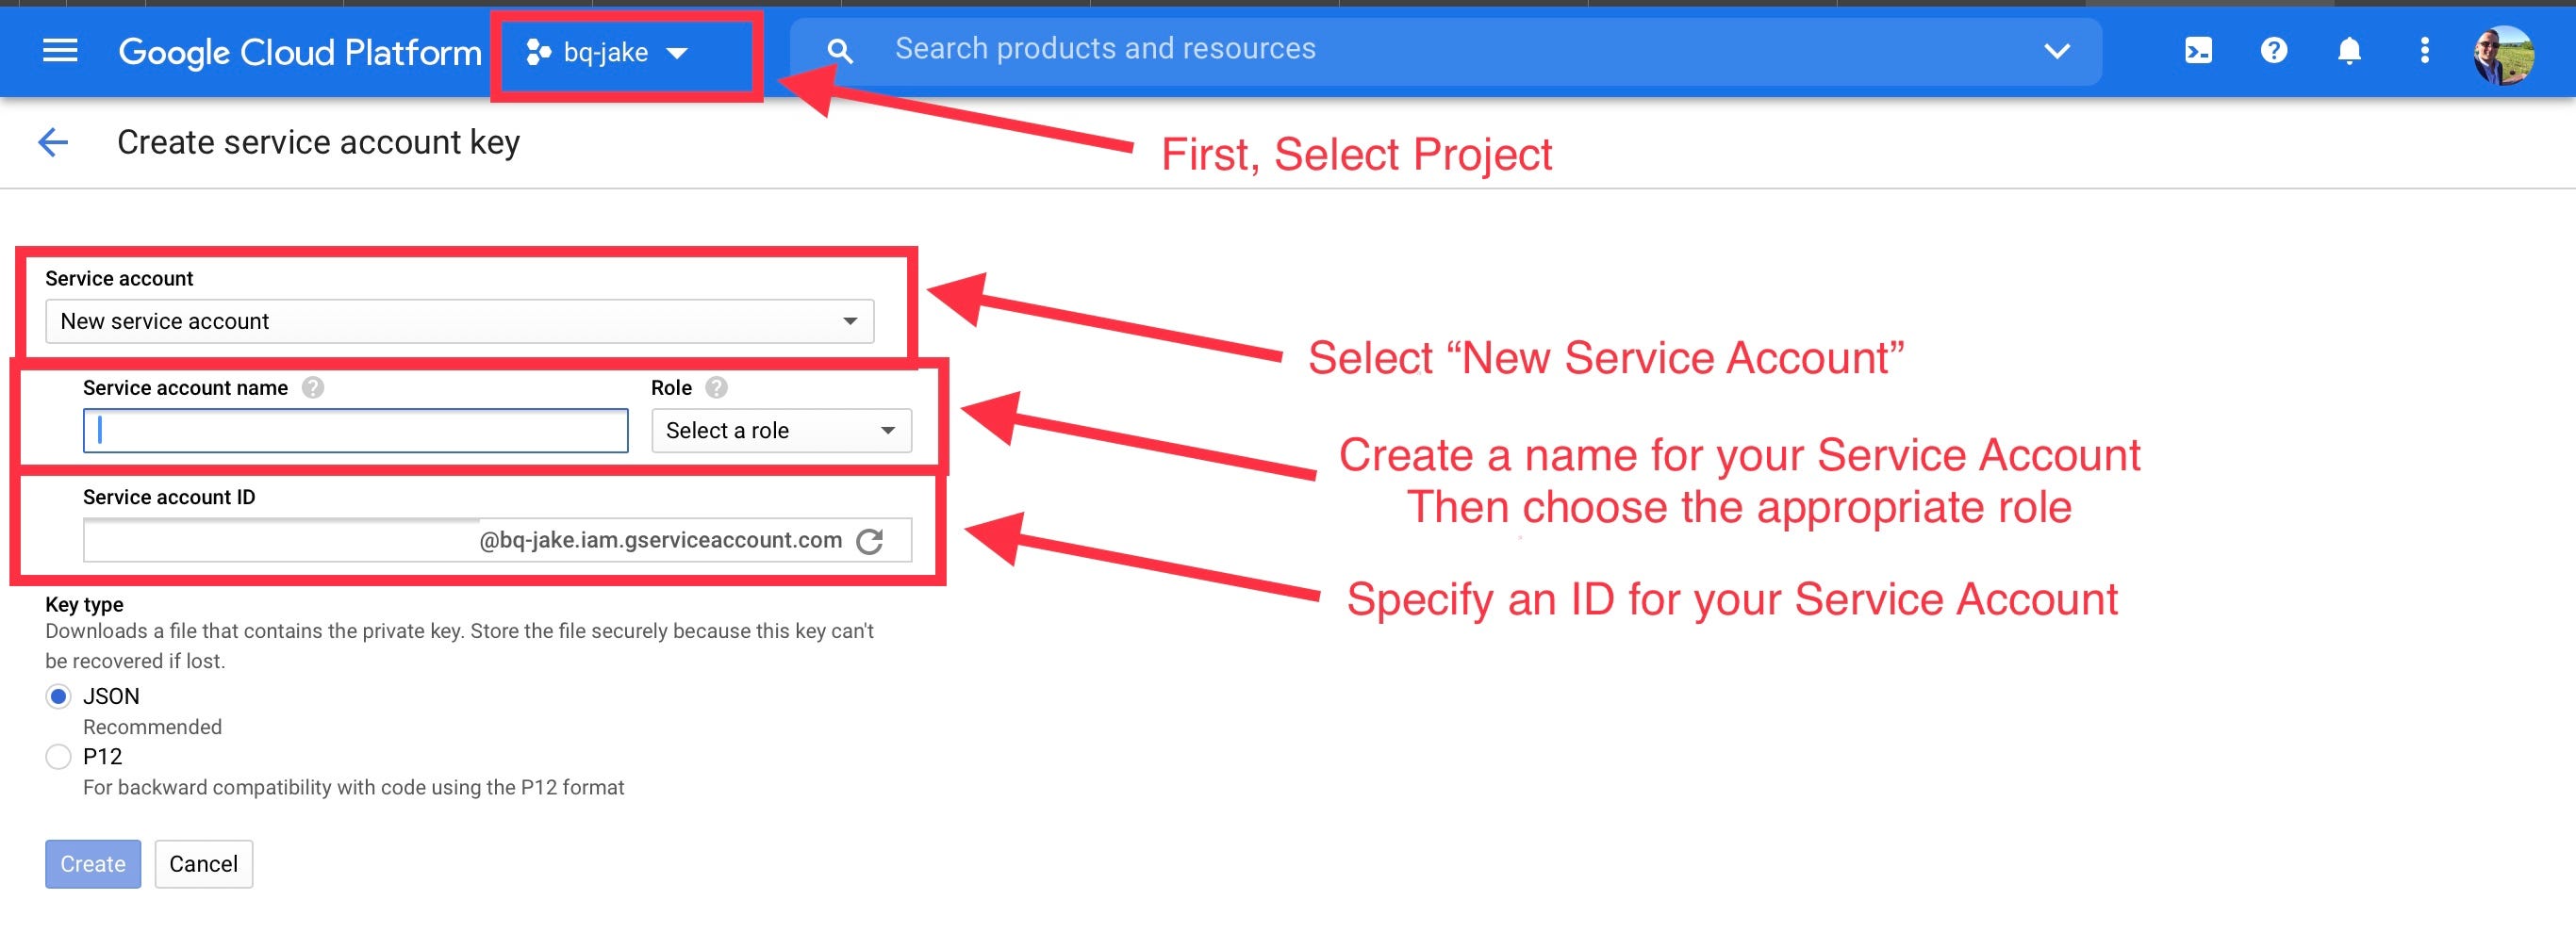Go back using the back arrow
The height and width of the screenshot is (949, 2576).
(x=53, y=142)
